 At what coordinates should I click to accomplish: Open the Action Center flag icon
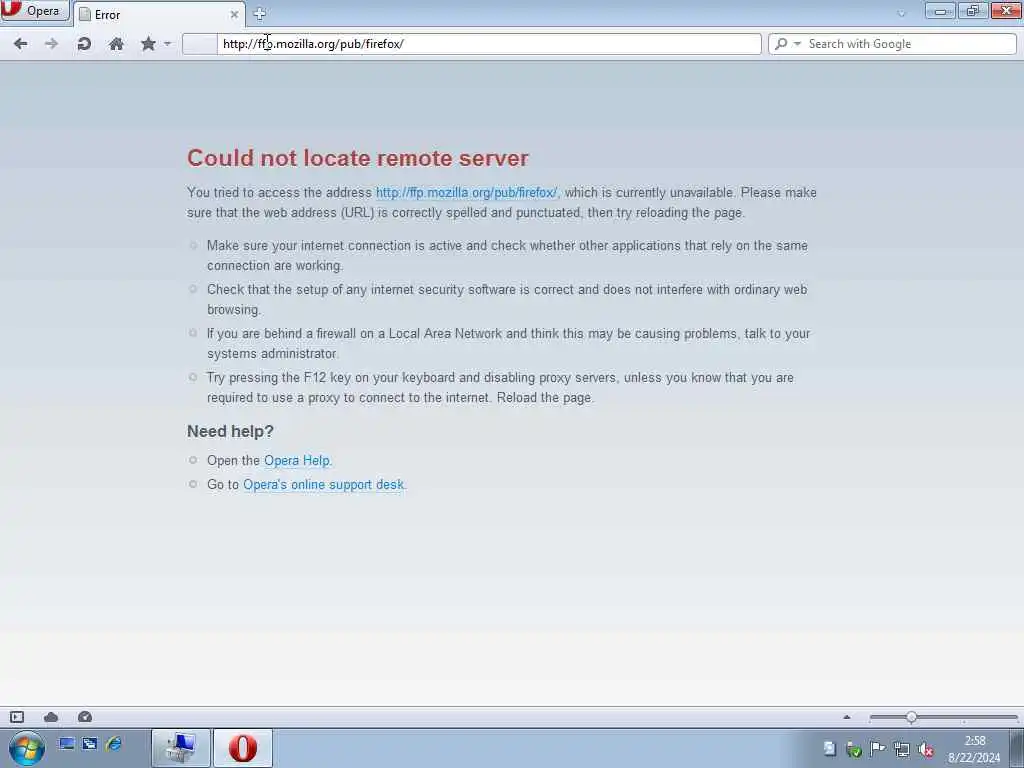click(x=878, y=749)
